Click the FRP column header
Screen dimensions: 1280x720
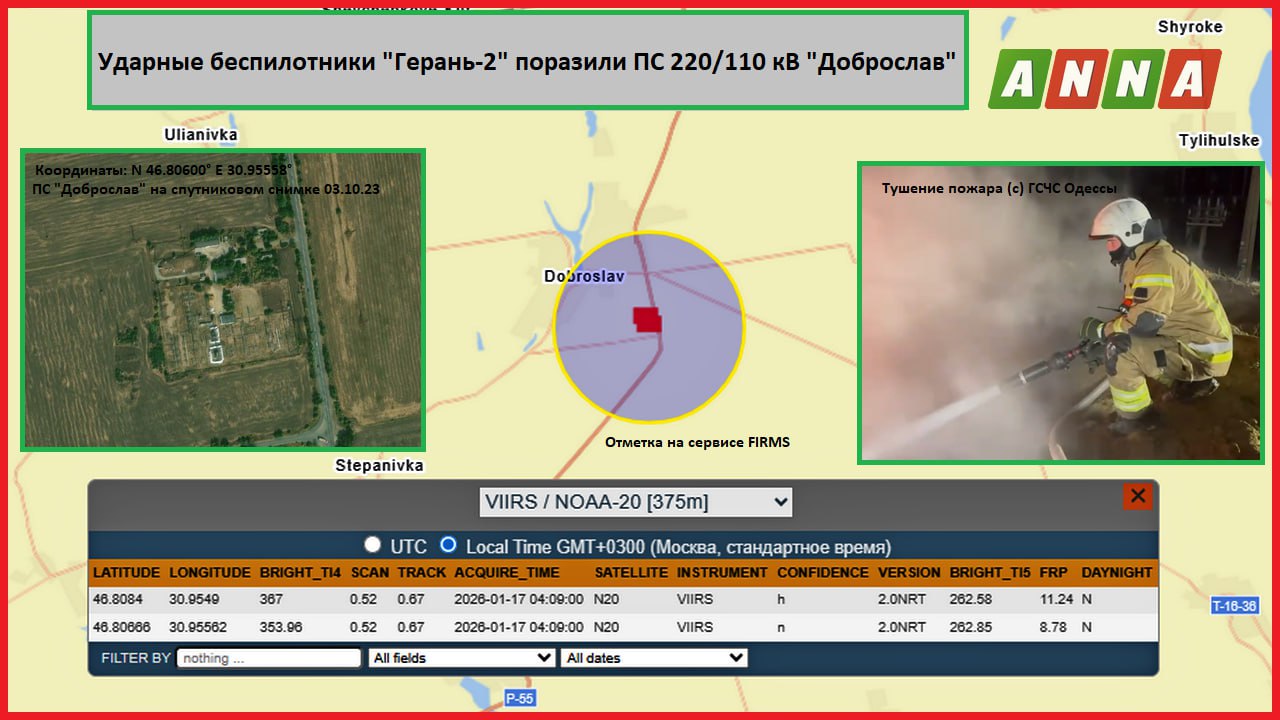[x=1053, y=573]
